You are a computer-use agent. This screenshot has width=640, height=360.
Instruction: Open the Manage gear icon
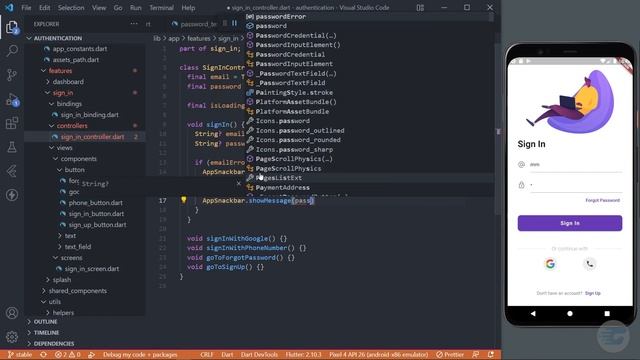tap(12, 336)
